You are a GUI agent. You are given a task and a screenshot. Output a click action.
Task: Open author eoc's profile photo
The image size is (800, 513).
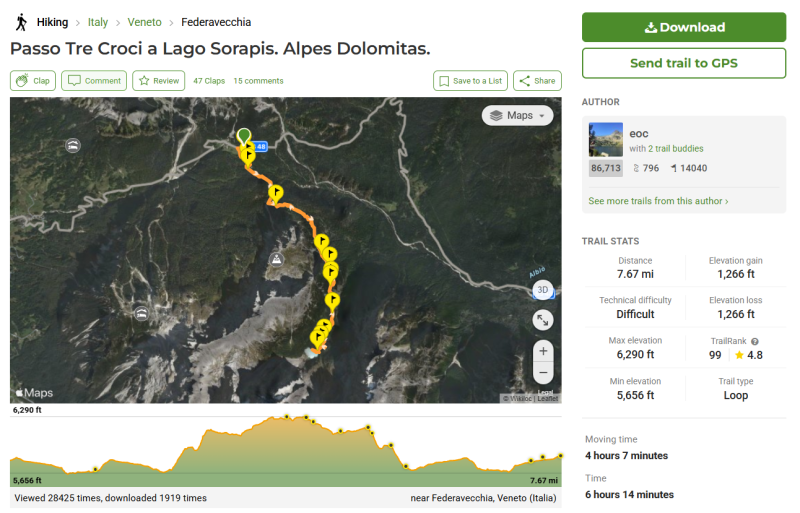pos(606,140)
